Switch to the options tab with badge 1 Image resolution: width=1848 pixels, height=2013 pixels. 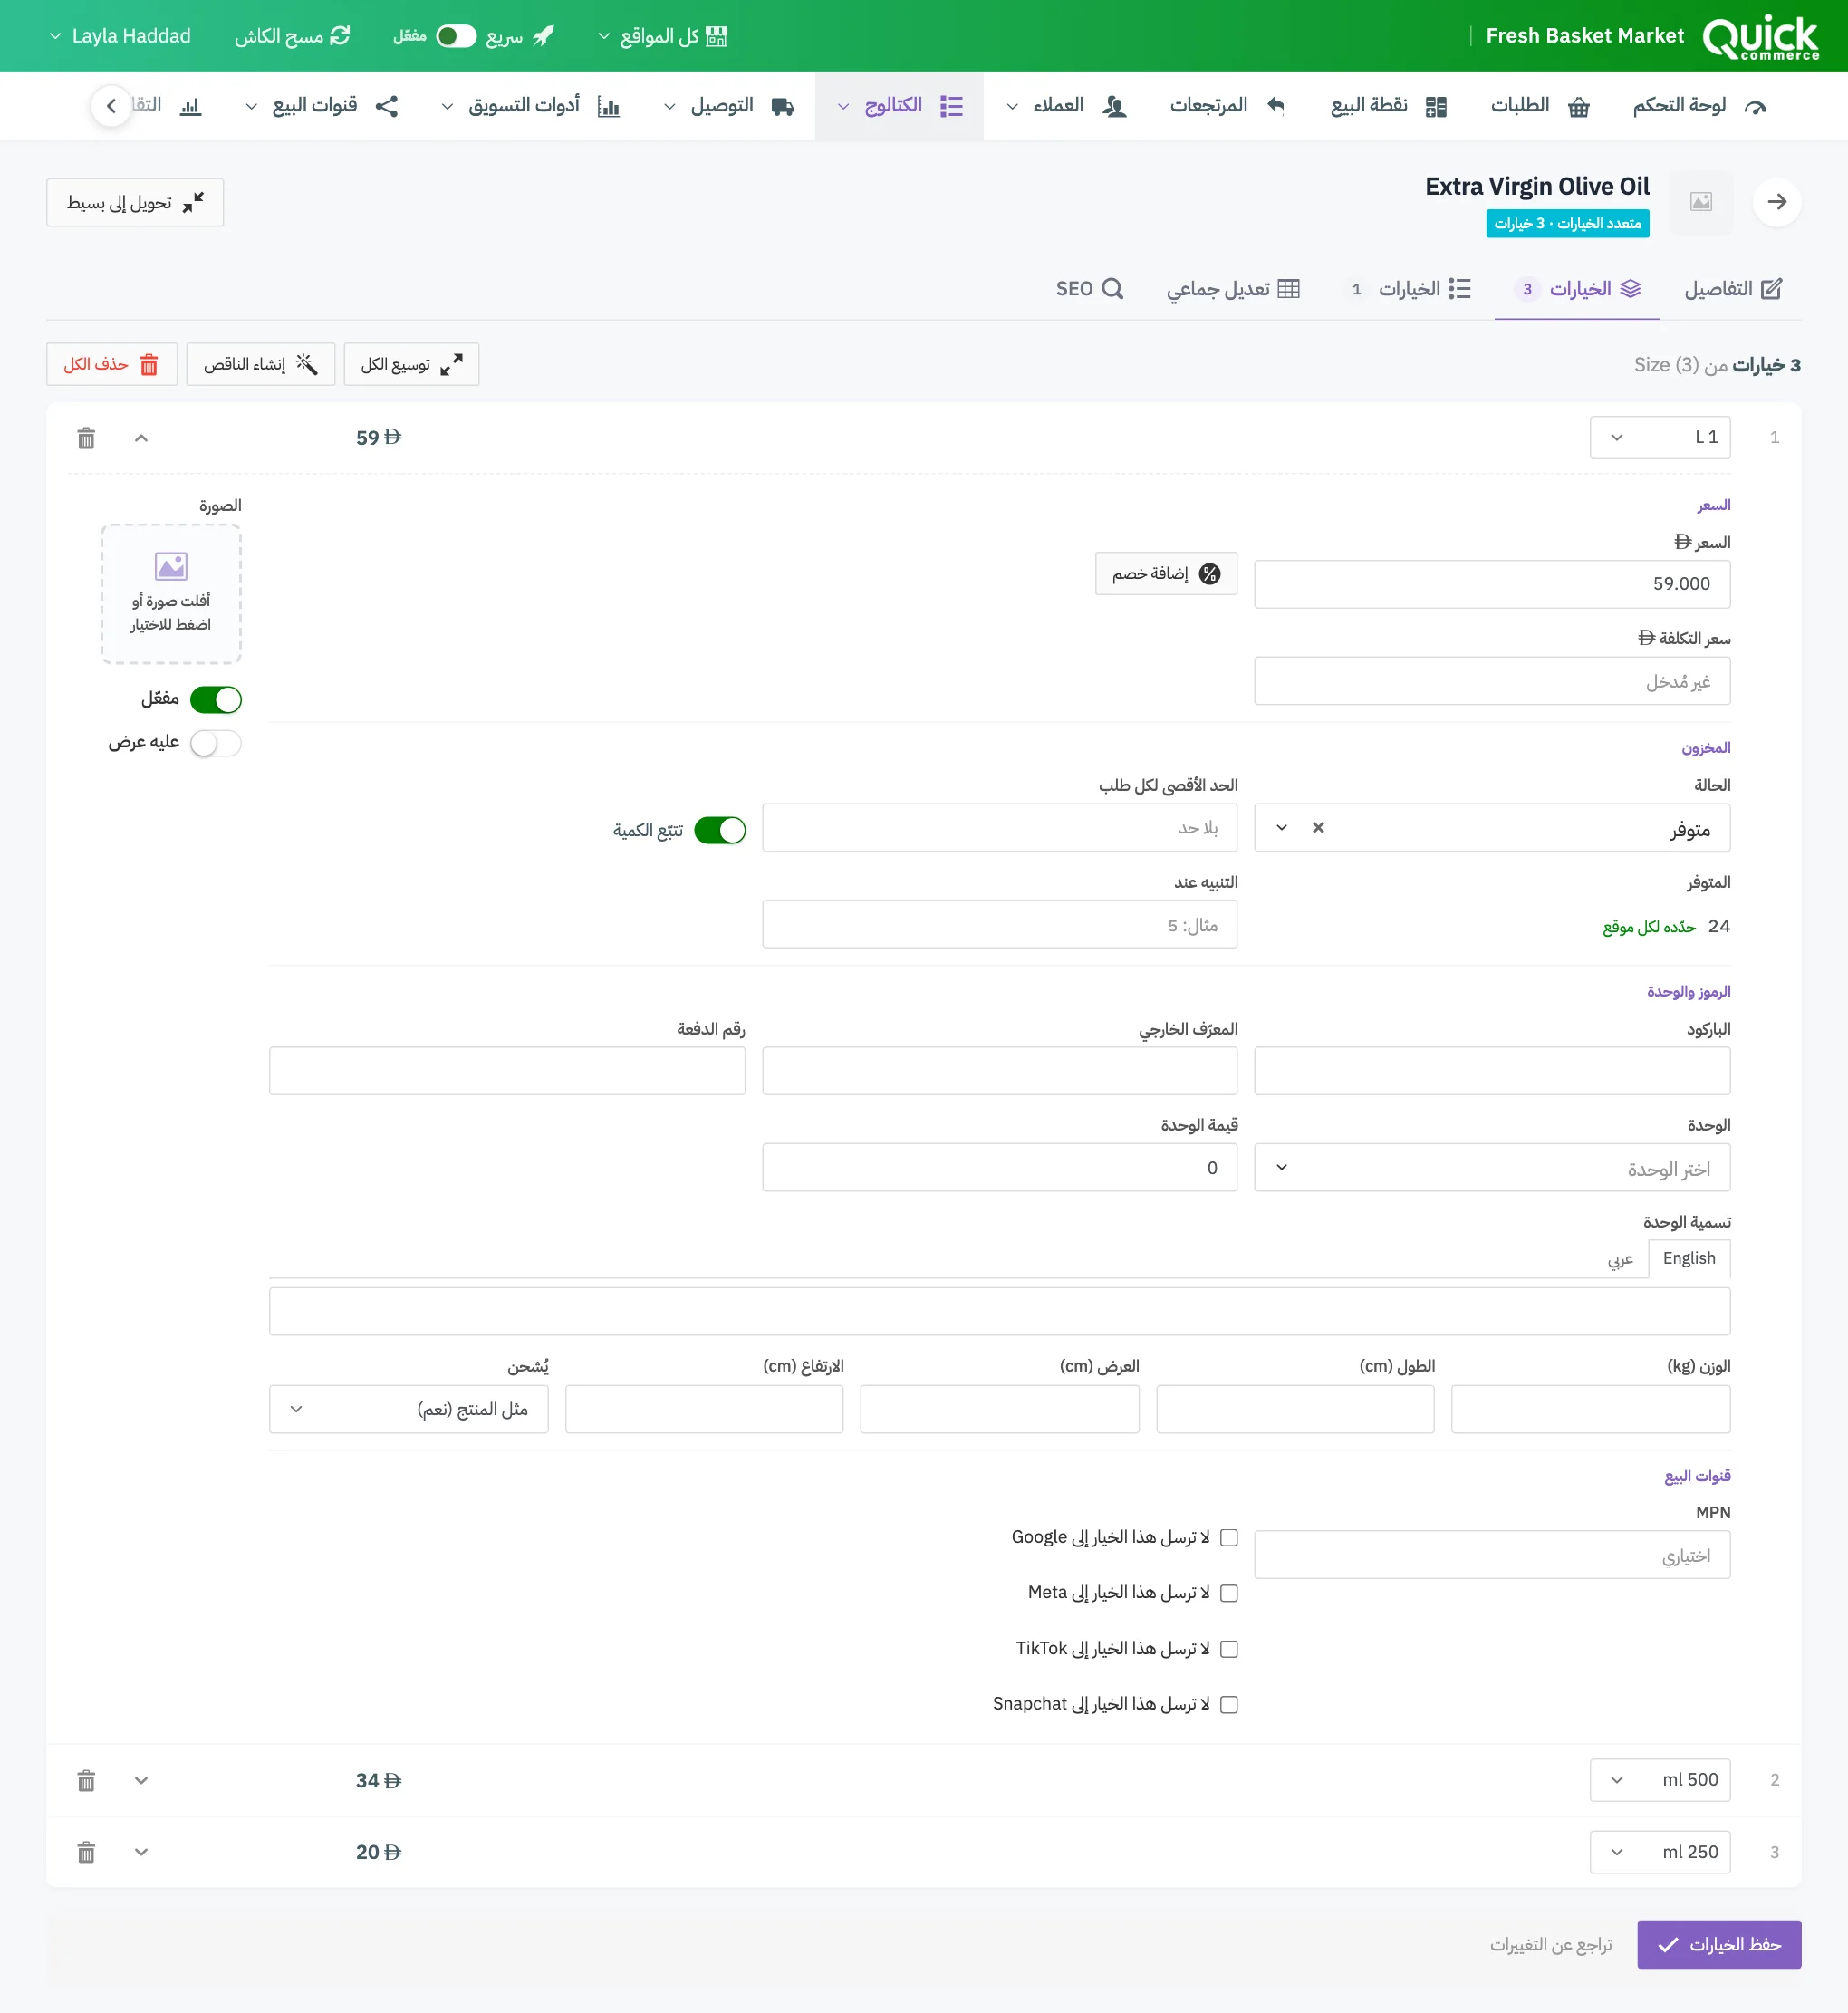pos(1409,289)
